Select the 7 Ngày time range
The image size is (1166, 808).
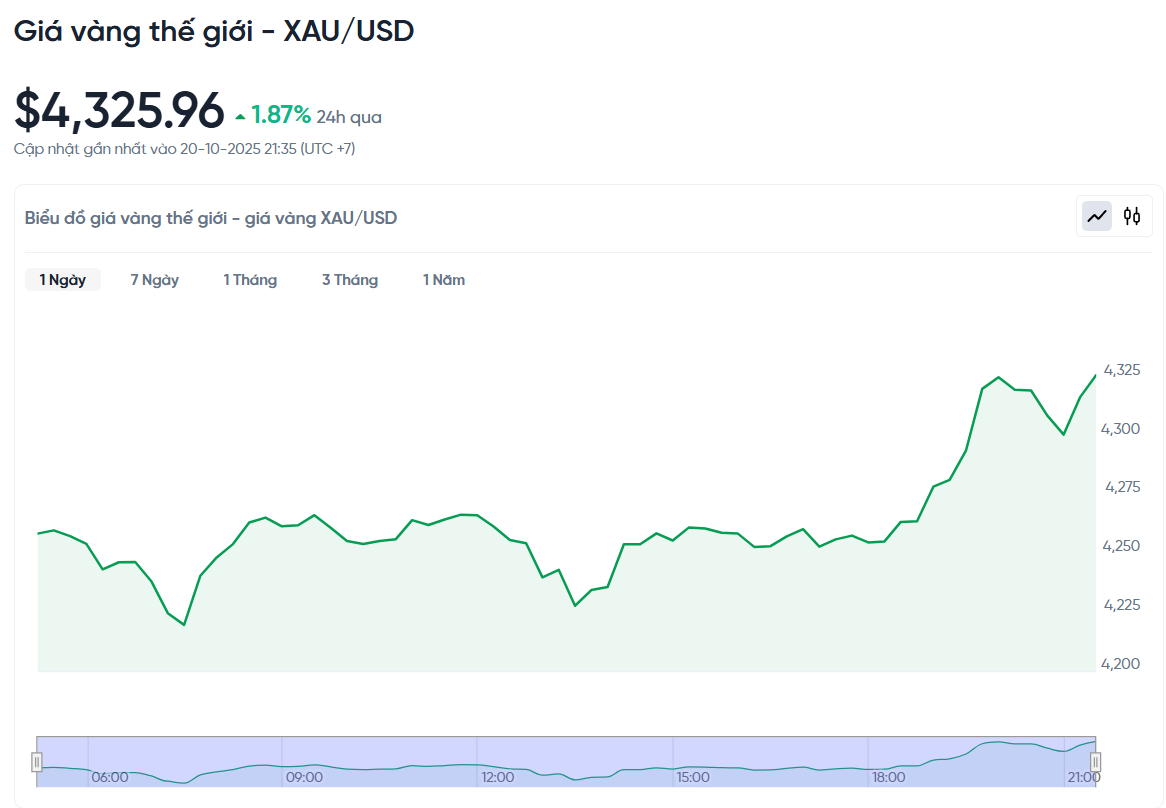click(155, 280)
